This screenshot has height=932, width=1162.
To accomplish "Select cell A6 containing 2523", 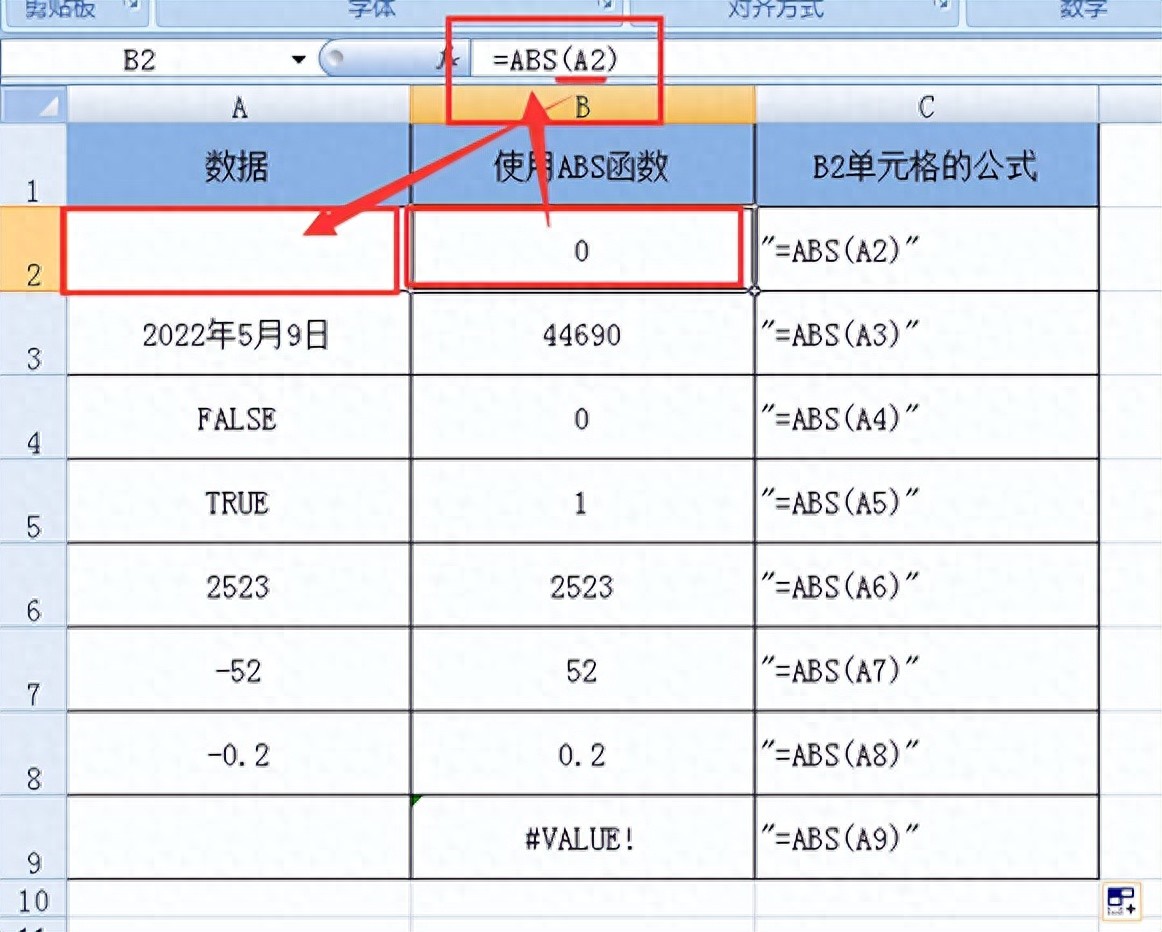I will click(x=239, y=585).
